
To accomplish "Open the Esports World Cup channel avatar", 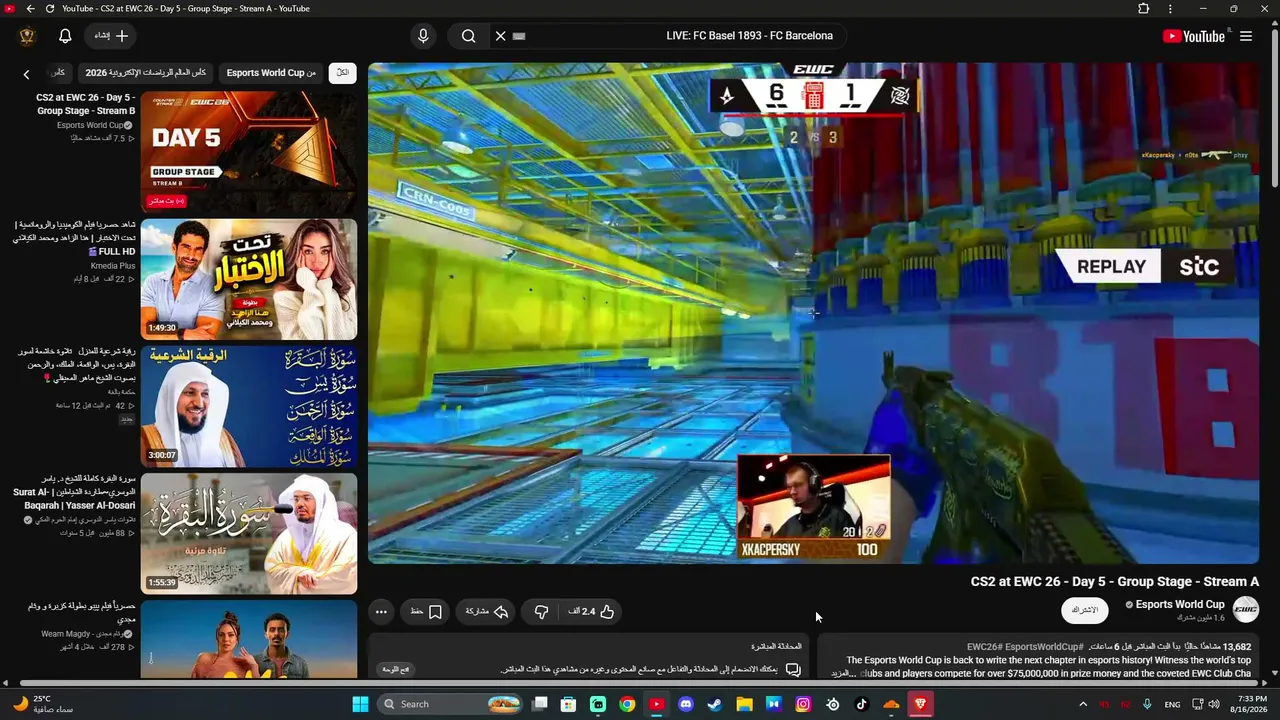I will click(1246, 610).
